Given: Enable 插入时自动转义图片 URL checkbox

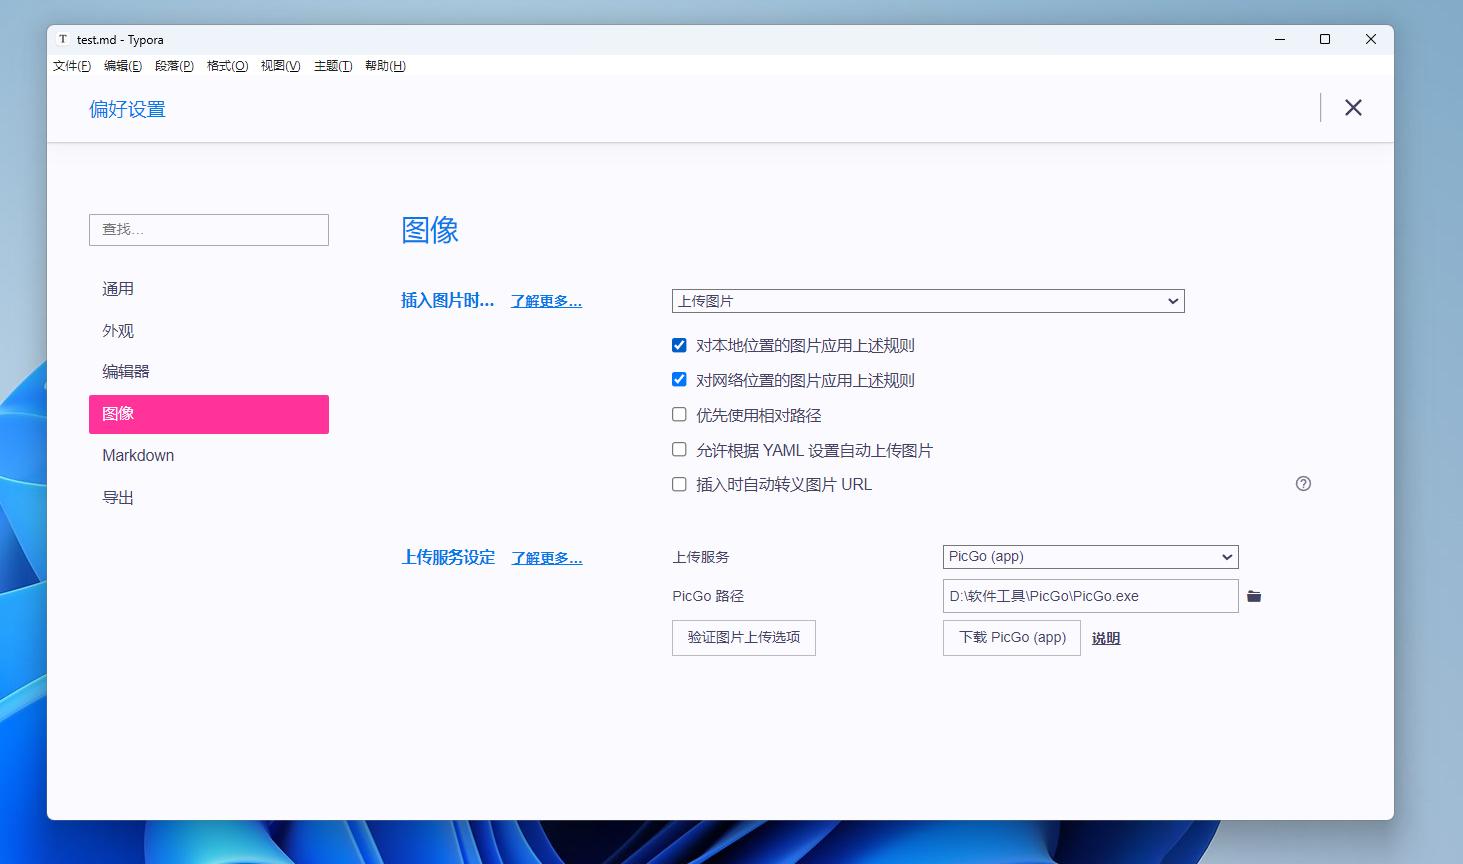Looking at the screenshot, I should pos(679,484).
